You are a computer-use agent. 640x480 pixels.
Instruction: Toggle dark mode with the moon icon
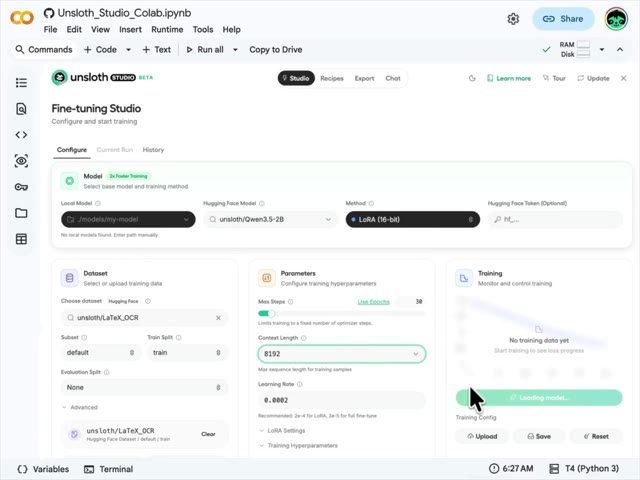(472, 78)
